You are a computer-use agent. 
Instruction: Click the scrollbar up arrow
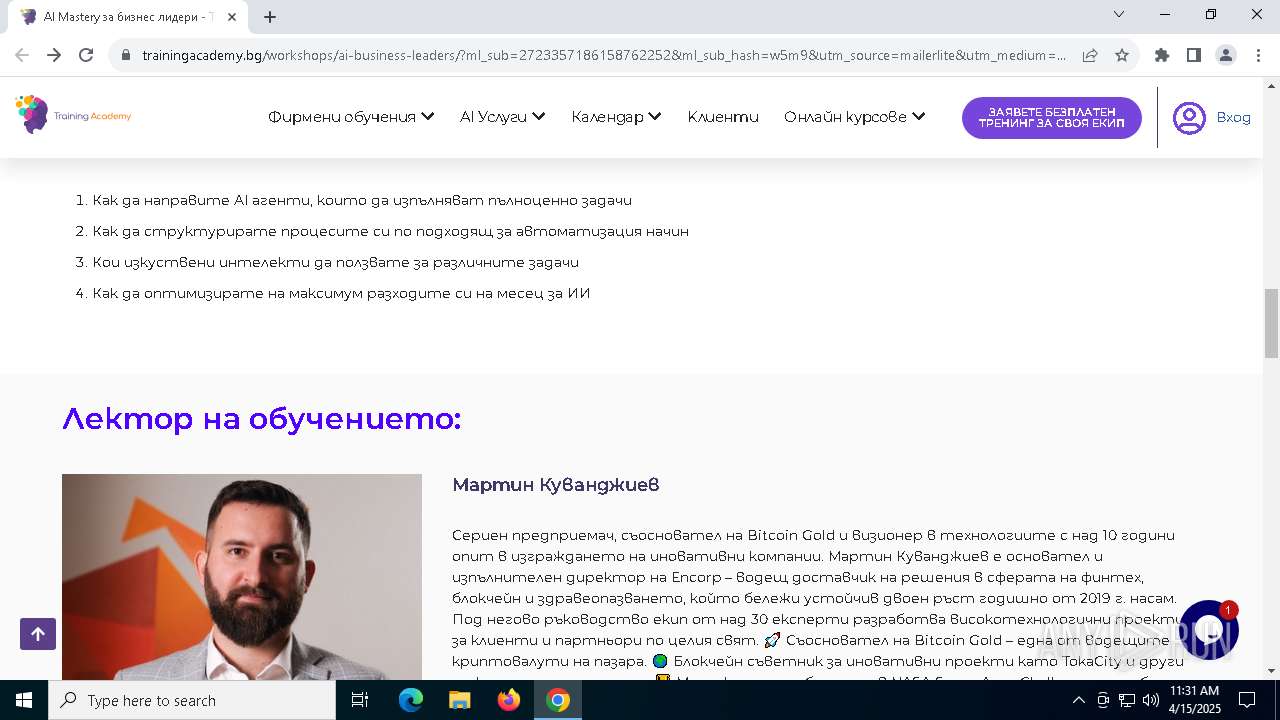point(1271,85)
